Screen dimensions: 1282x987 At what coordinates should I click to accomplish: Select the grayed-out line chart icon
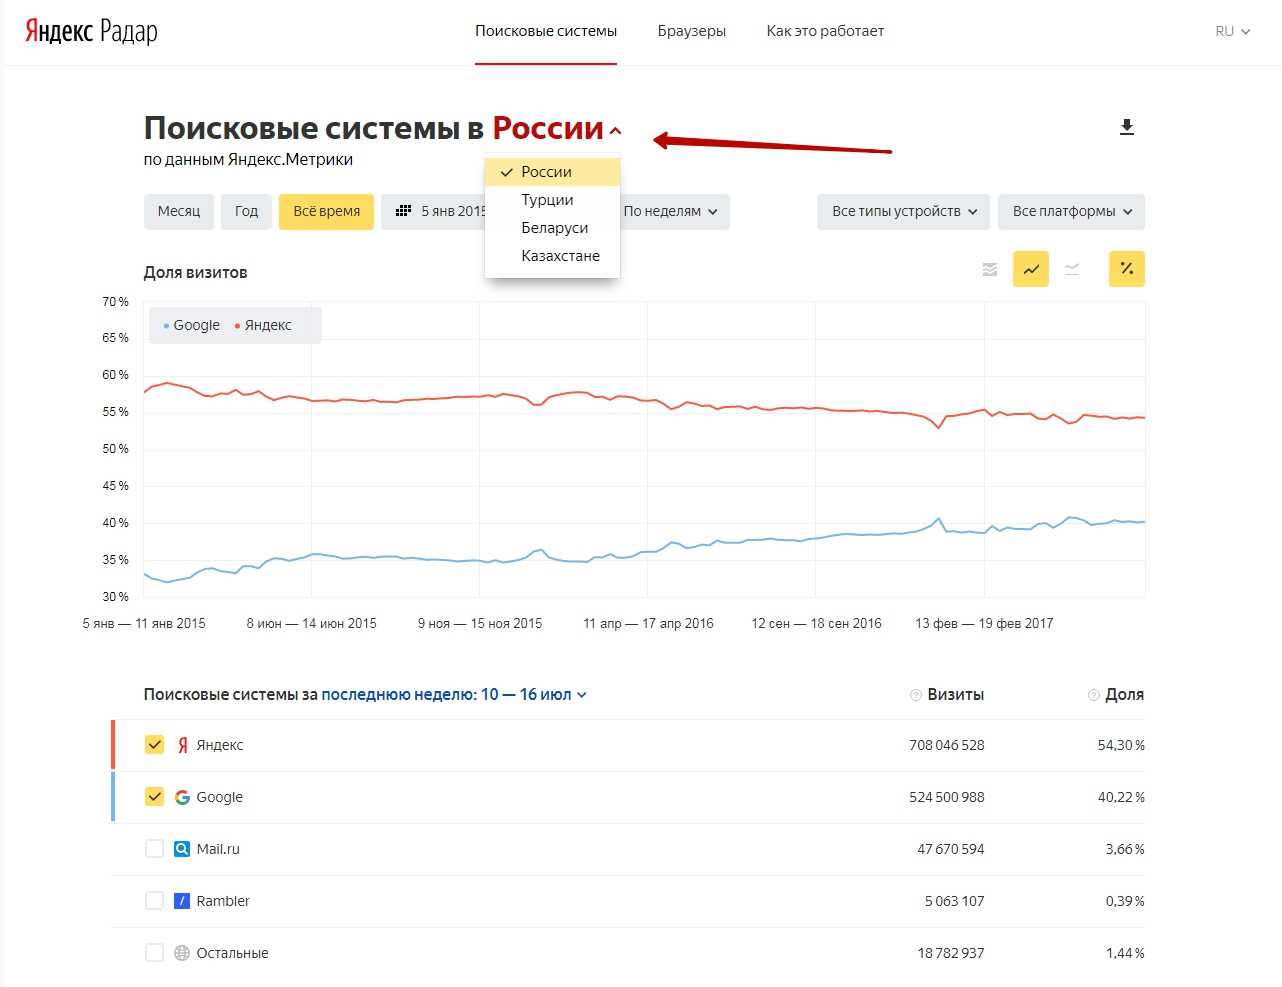(x=1072, y=269)
